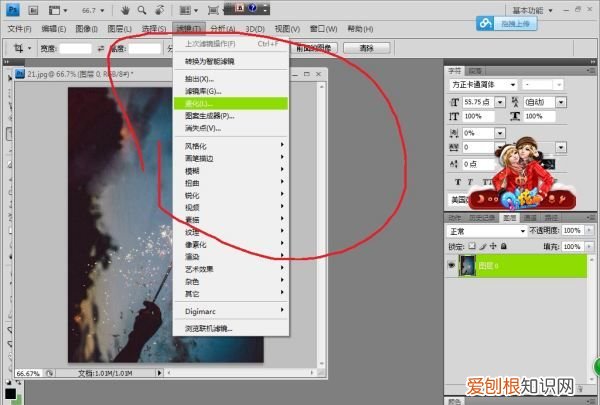Image resolution: width=600 pixels, height=405 pixels.
Task: Select the 图层 0 layer thumbnail
Action: (467, 265)
